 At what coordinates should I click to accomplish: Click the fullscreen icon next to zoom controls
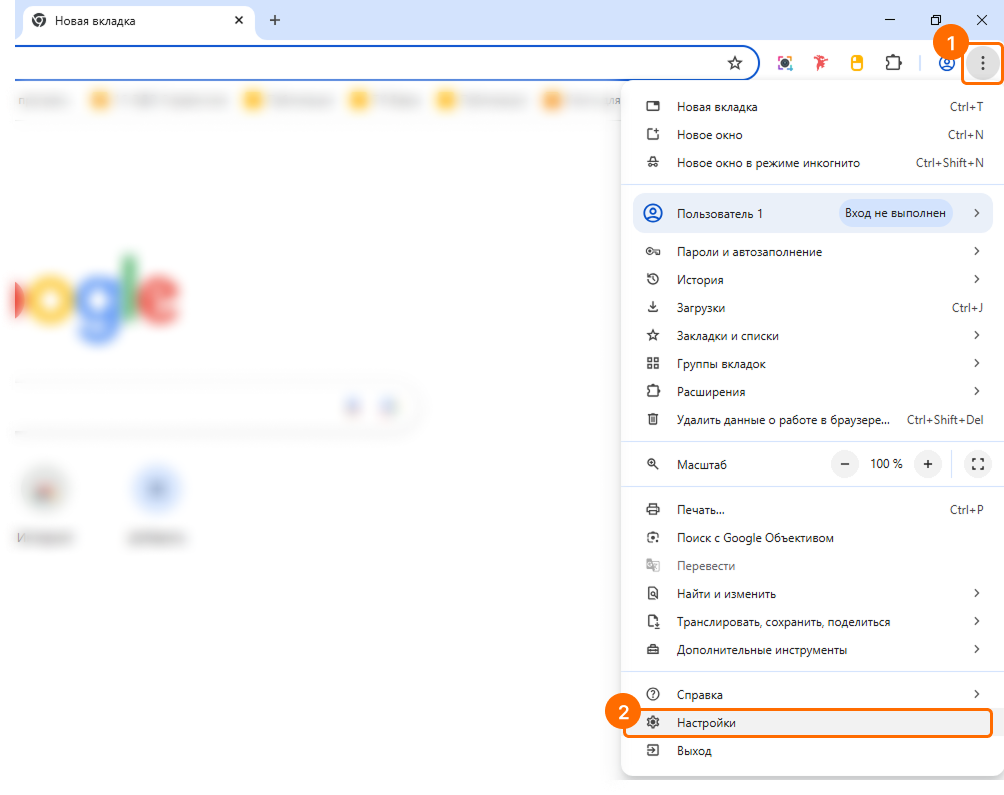coord(977,464)
